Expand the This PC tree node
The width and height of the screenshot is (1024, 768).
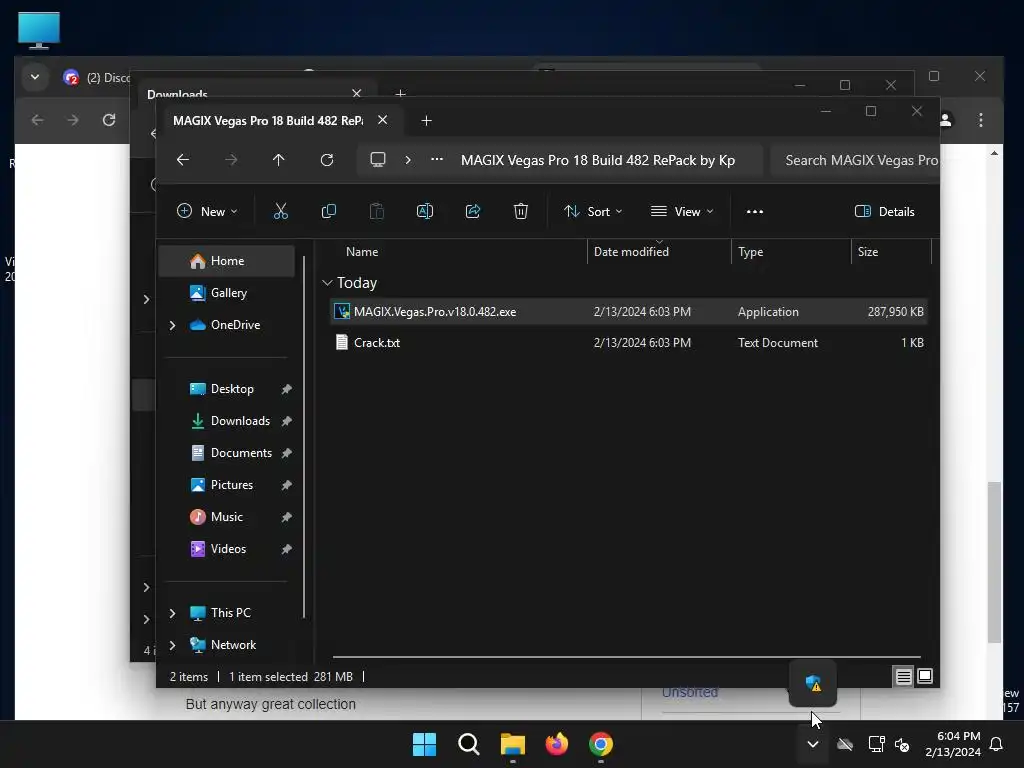point(172,613)
